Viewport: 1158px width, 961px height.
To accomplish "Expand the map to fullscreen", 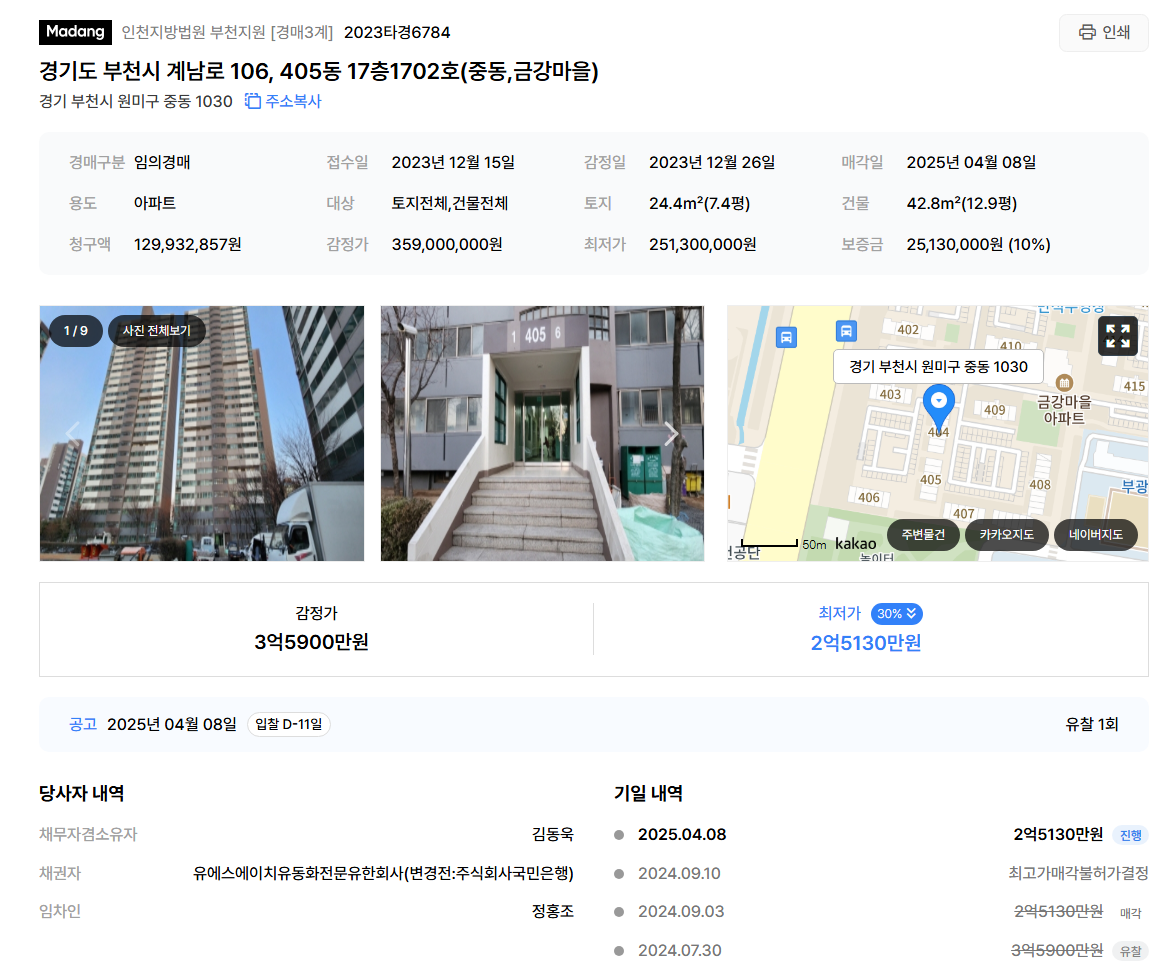I will [1117, 336].
